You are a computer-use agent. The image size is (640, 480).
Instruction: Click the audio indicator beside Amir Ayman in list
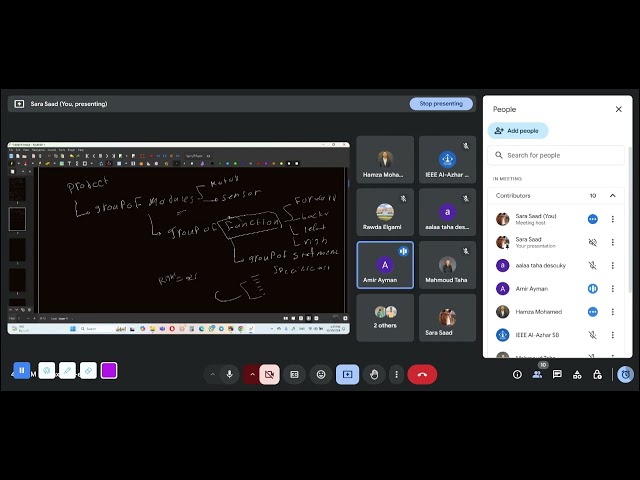coord(593,289)
